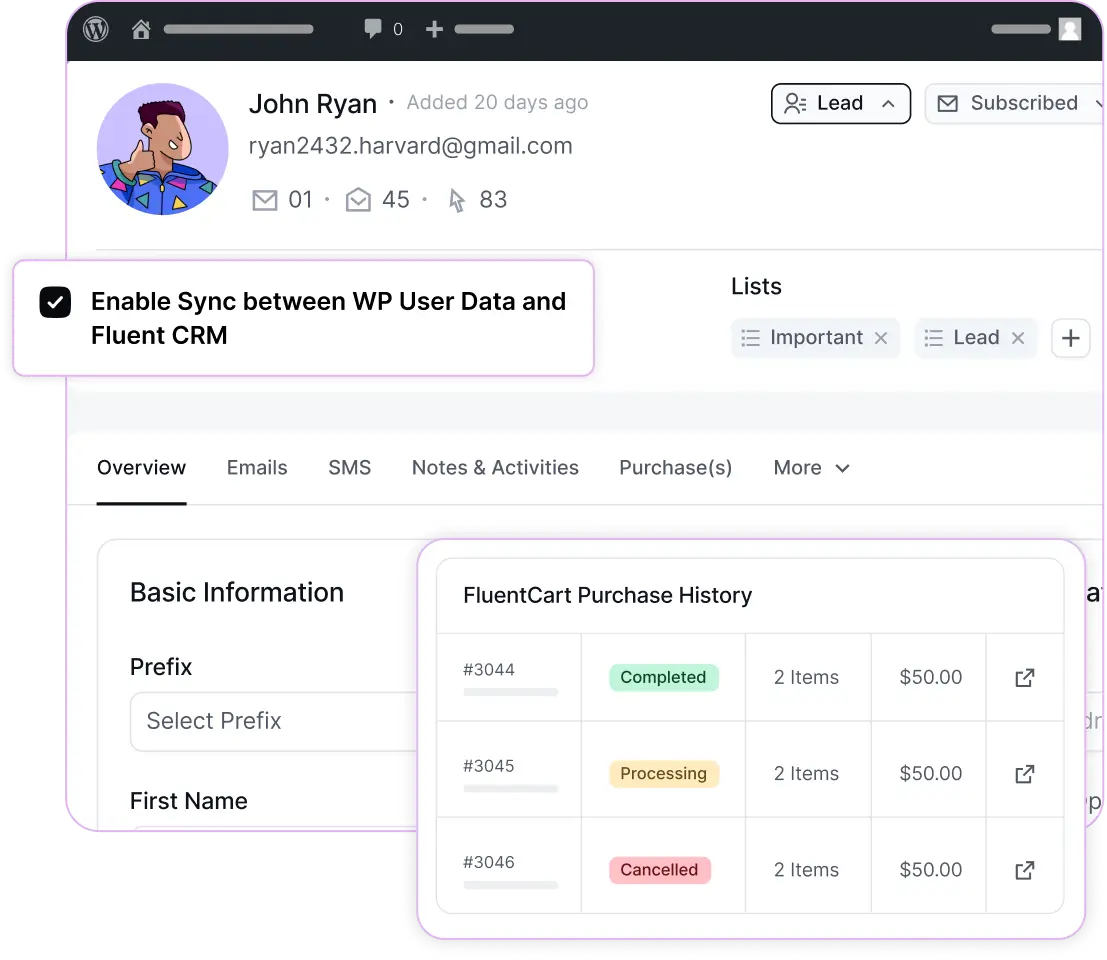Add a new list with the plus button
The height and width of the screenshot is (960, 1107).
coord(1070,338)
